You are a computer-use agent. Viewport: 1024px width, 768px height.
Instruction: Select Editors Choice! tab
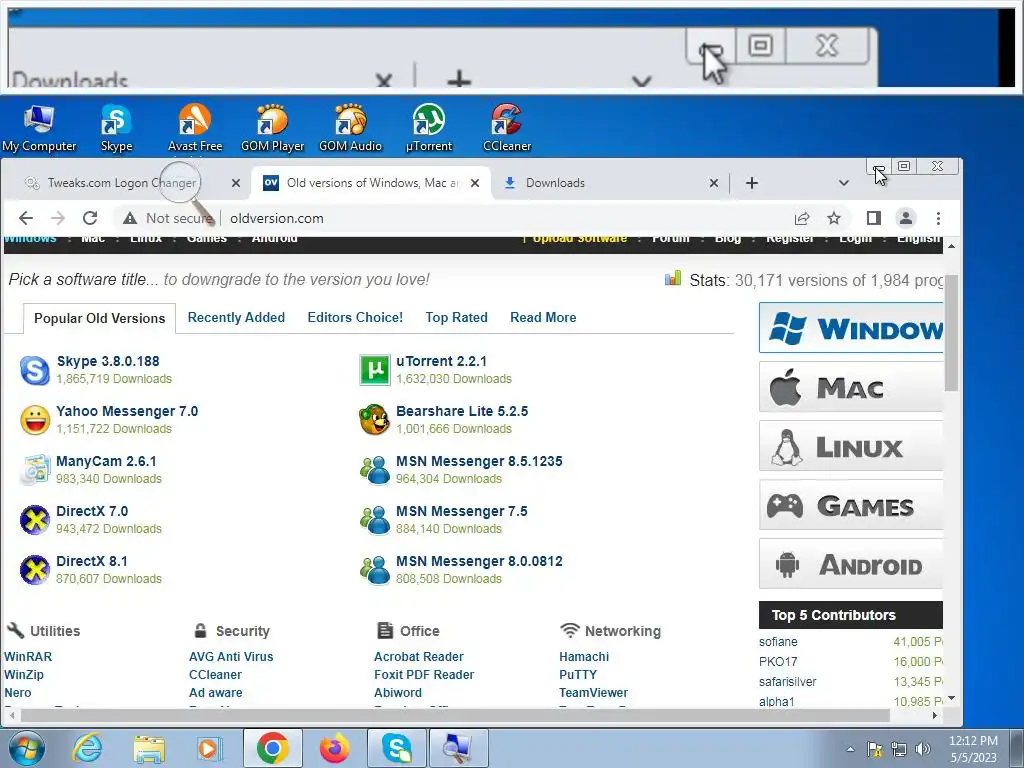point(355,317)
